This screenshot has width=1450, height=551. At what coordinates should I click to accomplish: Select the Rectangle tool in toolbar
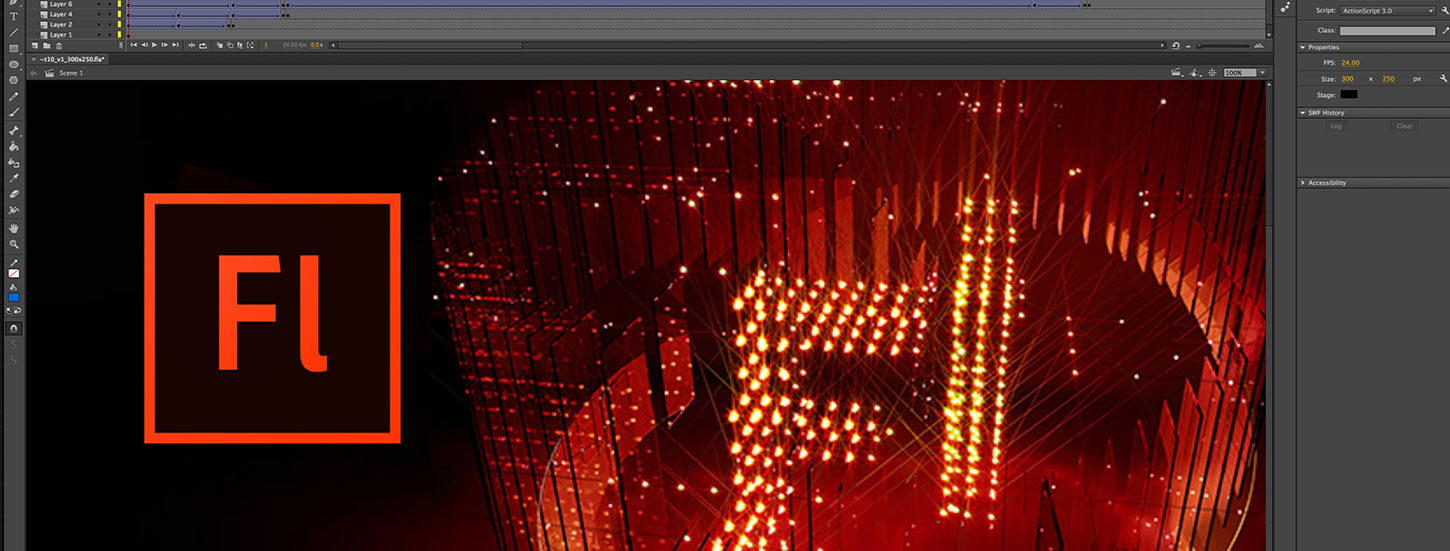point(14,48)
